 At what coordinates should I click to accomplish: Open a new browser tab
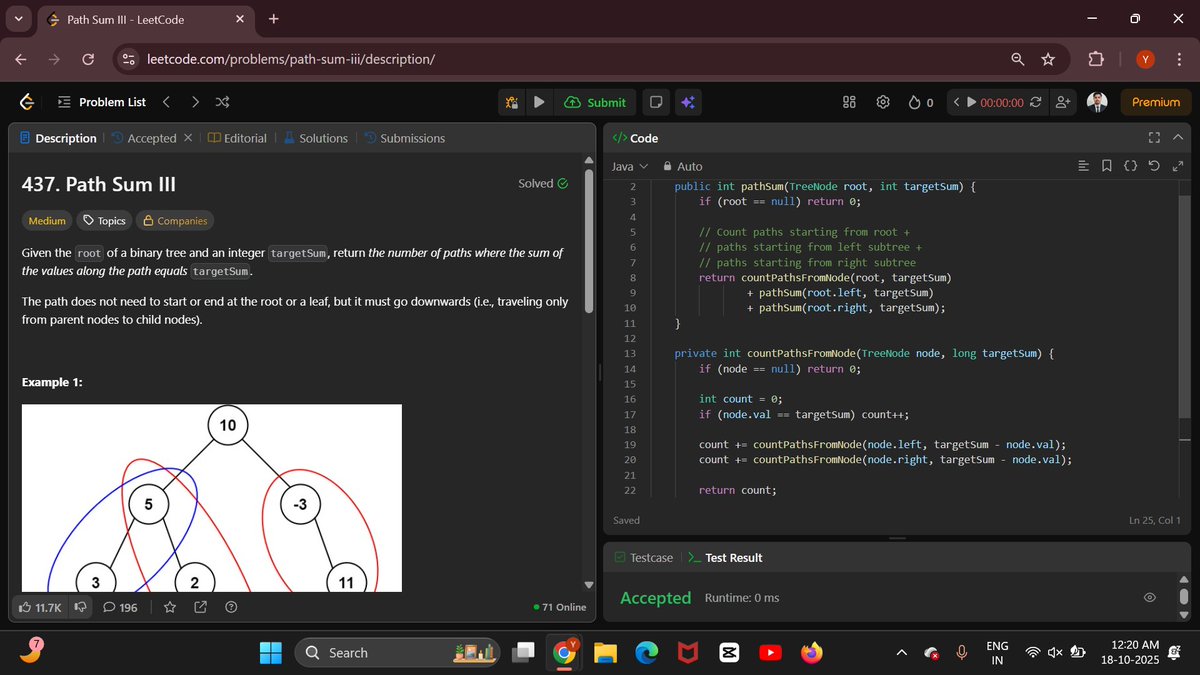(x=274, y=19)
